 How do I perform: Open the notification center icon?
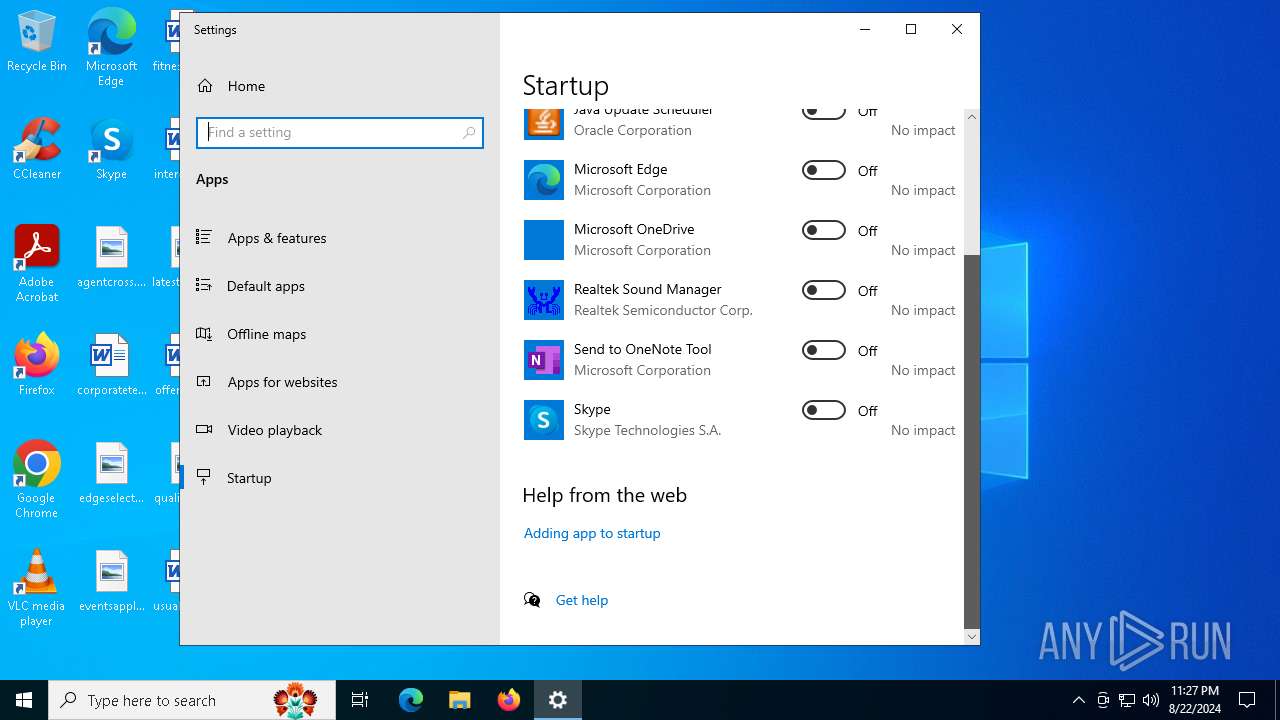point(1247,700)
